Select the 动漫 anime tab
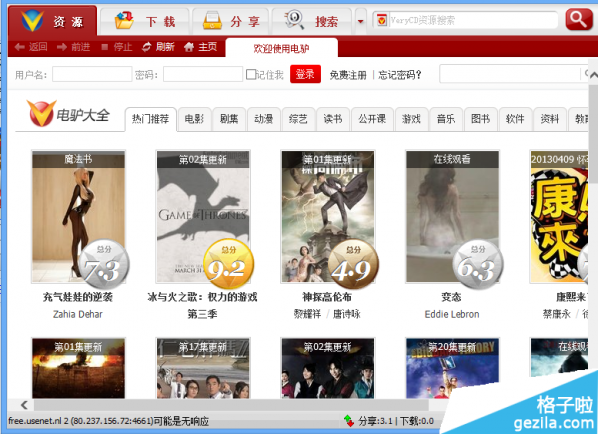The height and width of the screenshot is (434, 598). pyautogui.click(x=264, y=119)
